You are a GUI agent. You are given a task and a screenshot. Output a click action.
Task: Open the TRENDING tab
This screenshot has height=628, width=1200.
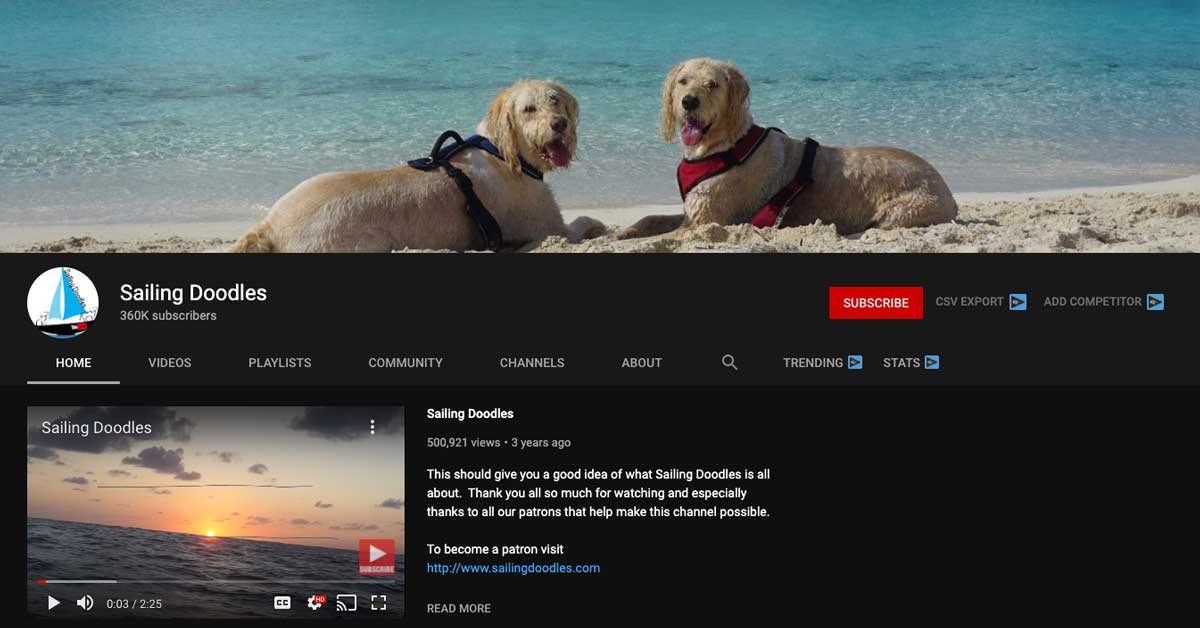pos(822,363)
